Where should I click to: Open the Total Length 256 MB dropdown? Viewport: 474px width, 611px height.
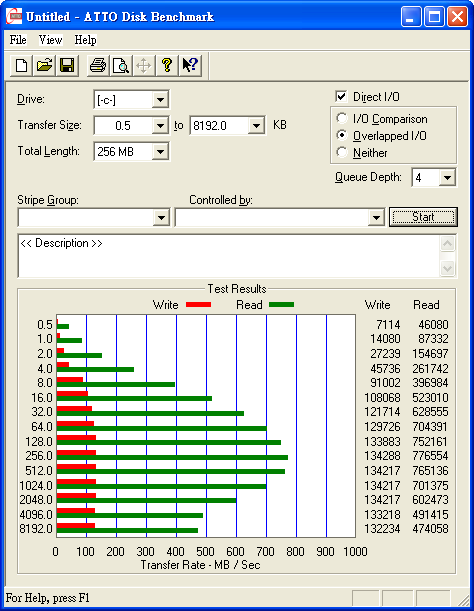coord(160,151)
